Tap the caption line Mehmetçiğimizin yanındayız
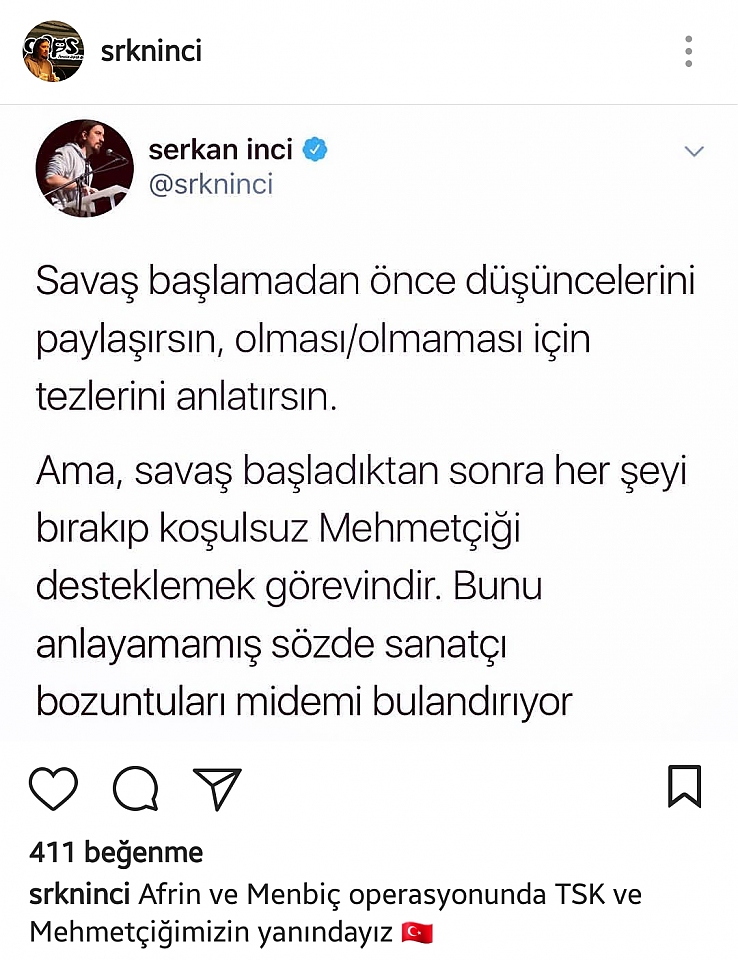Image resolution: width=738 pixels, height=960 pixels. [x=211, y=933]
